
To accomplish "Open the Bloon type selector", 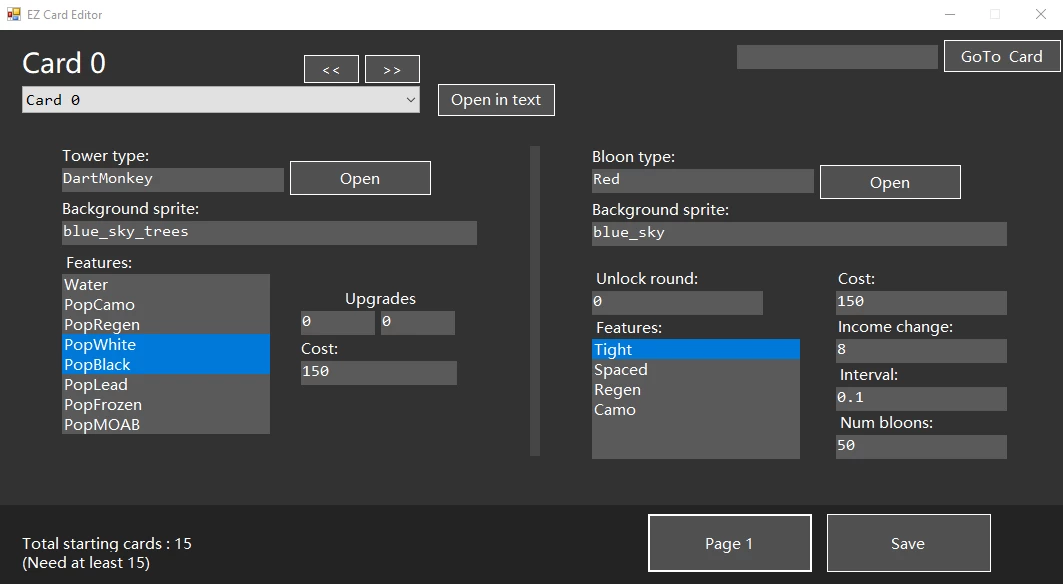I will (890, 182).
